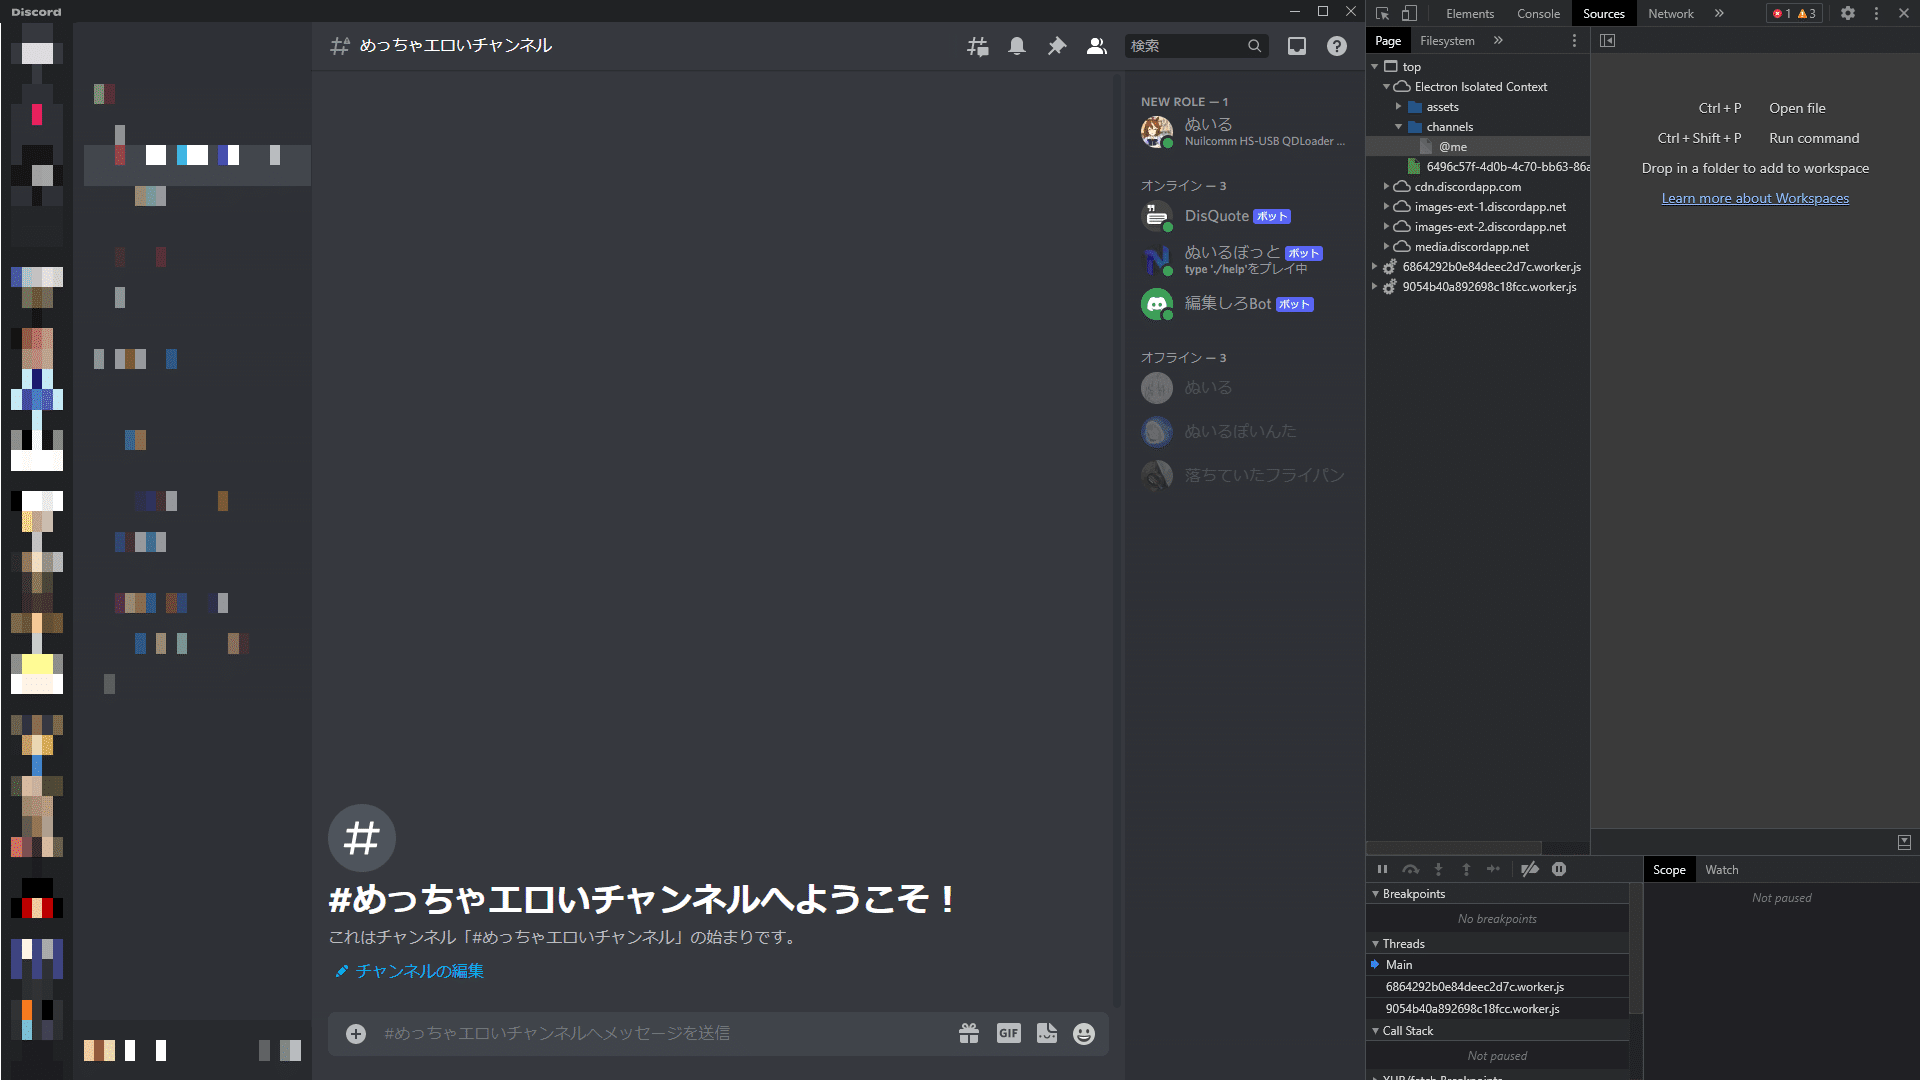Switch to the Elements tab
The width and height of the screenshot is (1920, 1080).
[1470, 14]
